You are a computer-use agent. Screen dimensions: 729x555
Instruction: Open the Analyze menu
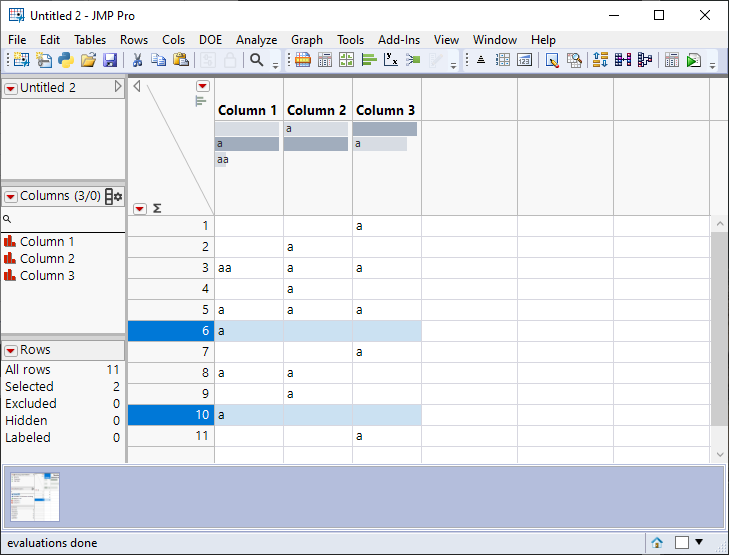[257, 40]
